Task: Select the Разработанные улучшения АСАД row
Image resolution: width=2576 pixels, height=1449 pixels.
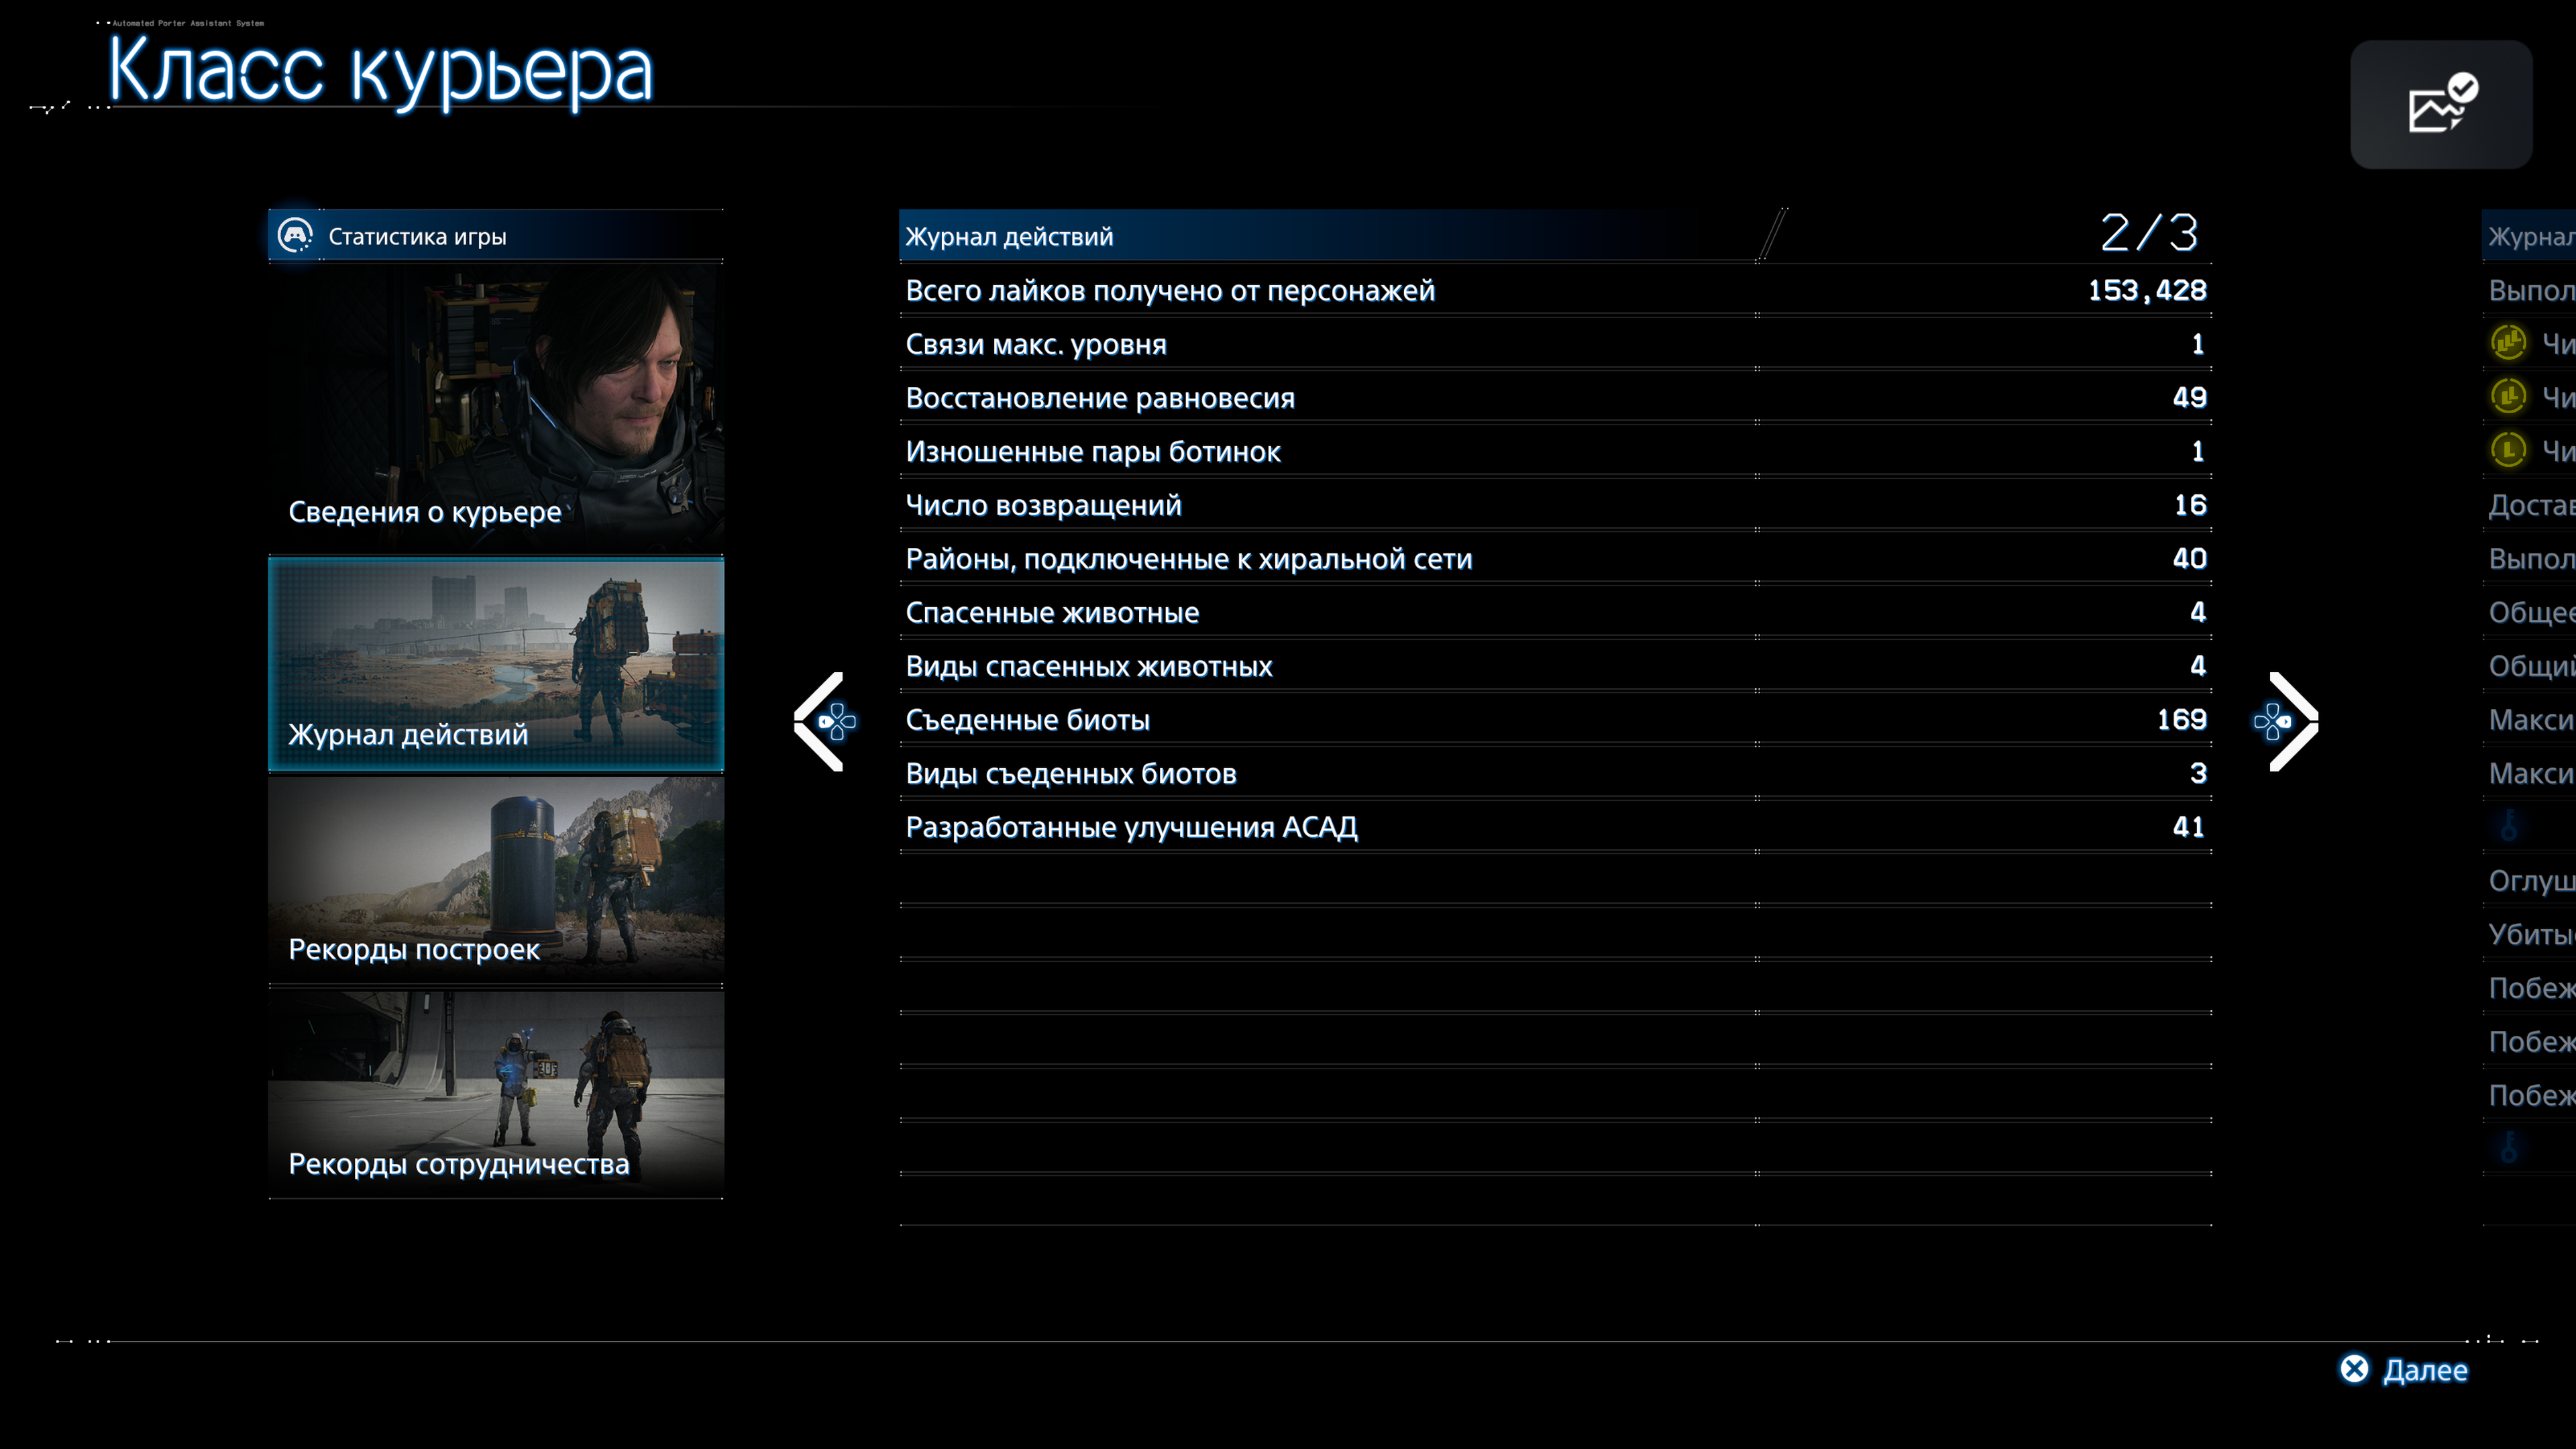Action: (1554, 827)
